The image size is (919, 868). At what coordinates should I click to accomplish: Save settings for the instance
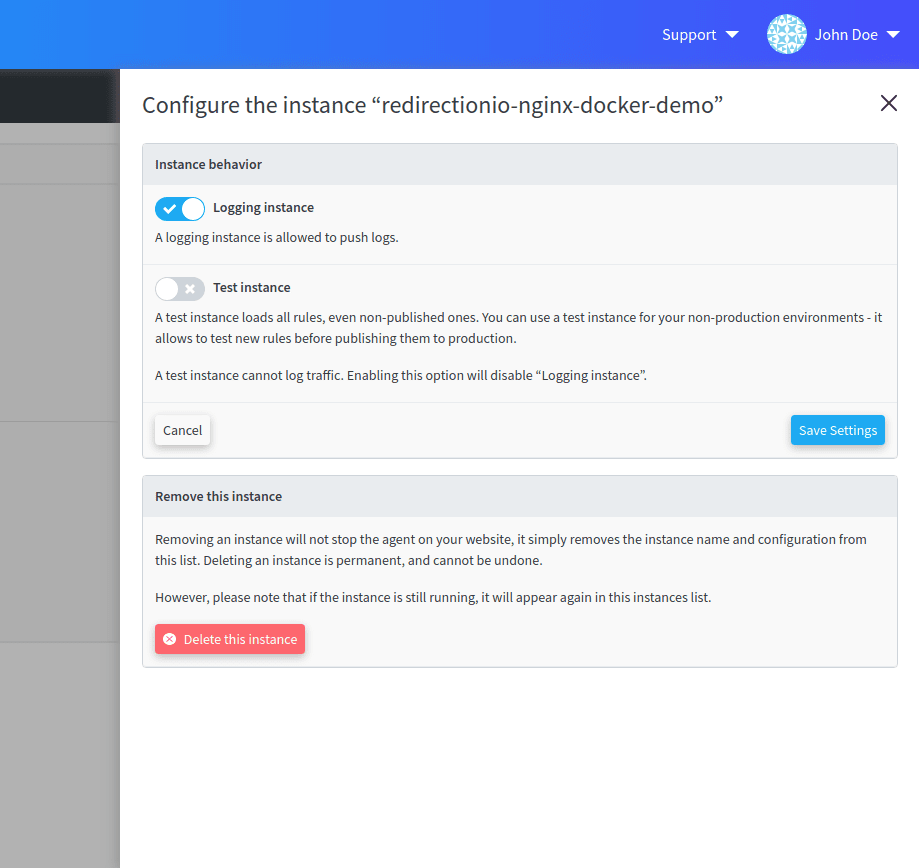point(837,430)
